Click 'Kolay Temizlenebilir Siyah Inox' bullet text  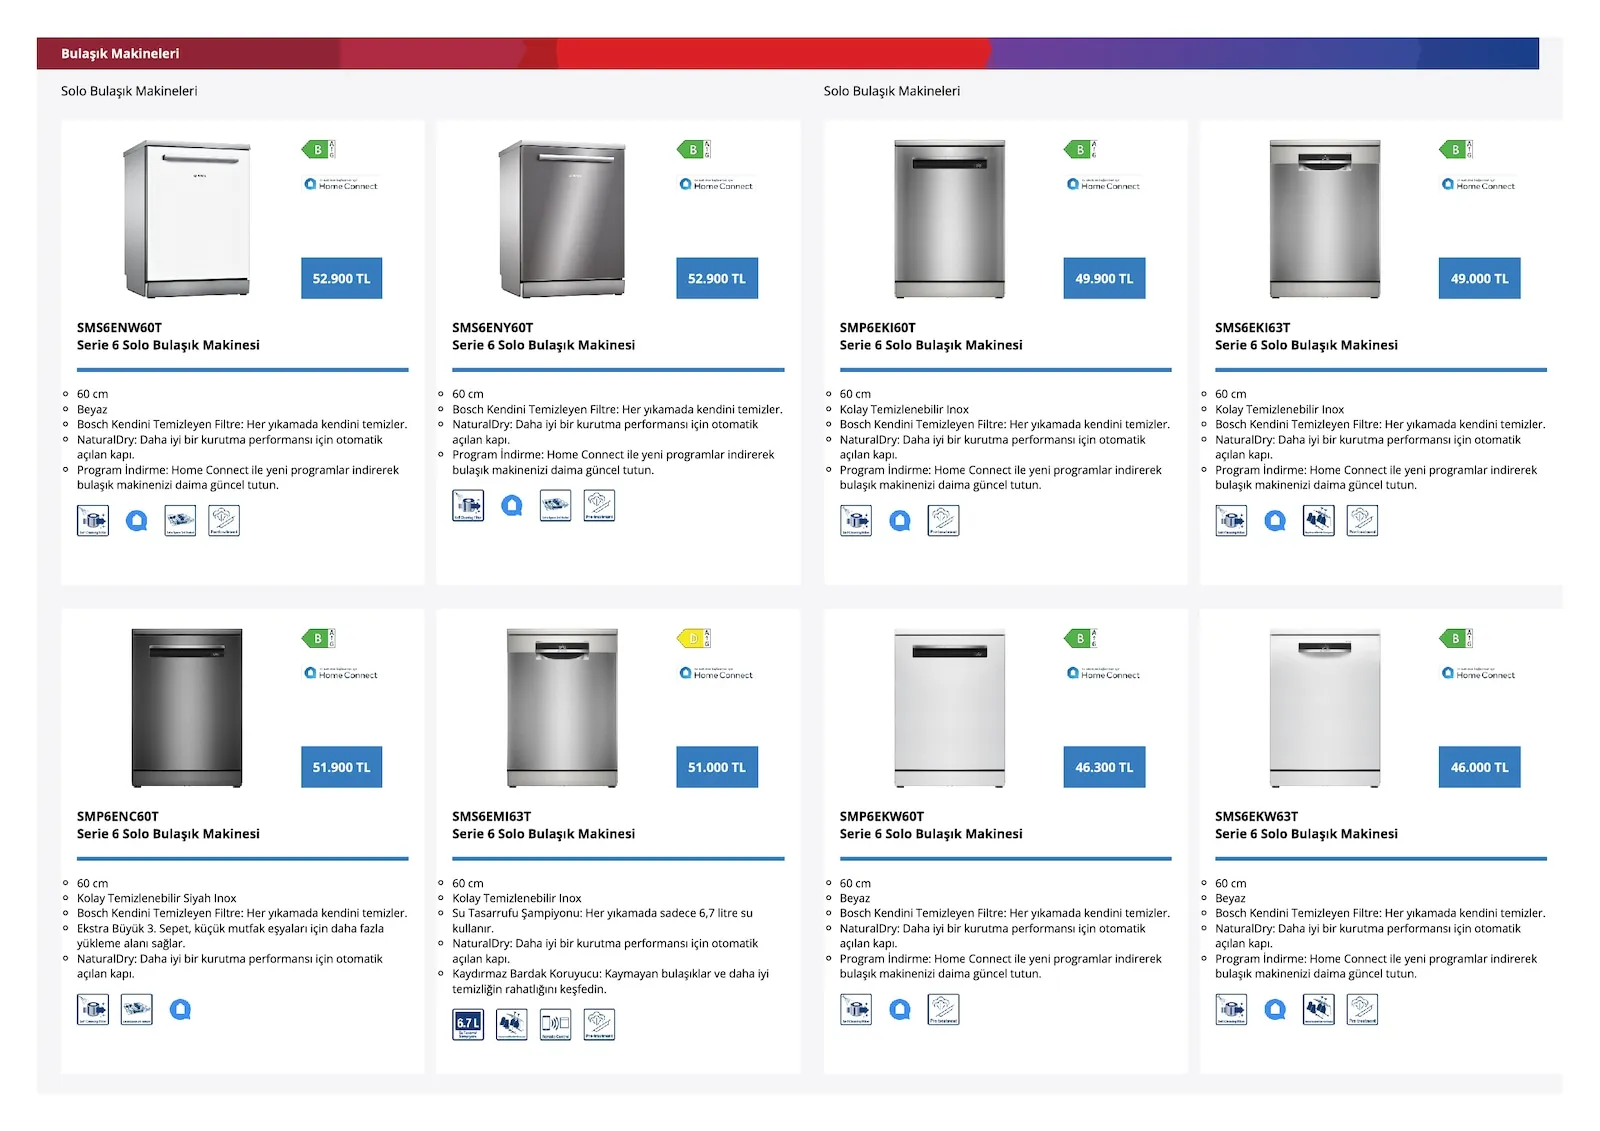(157, 899)
